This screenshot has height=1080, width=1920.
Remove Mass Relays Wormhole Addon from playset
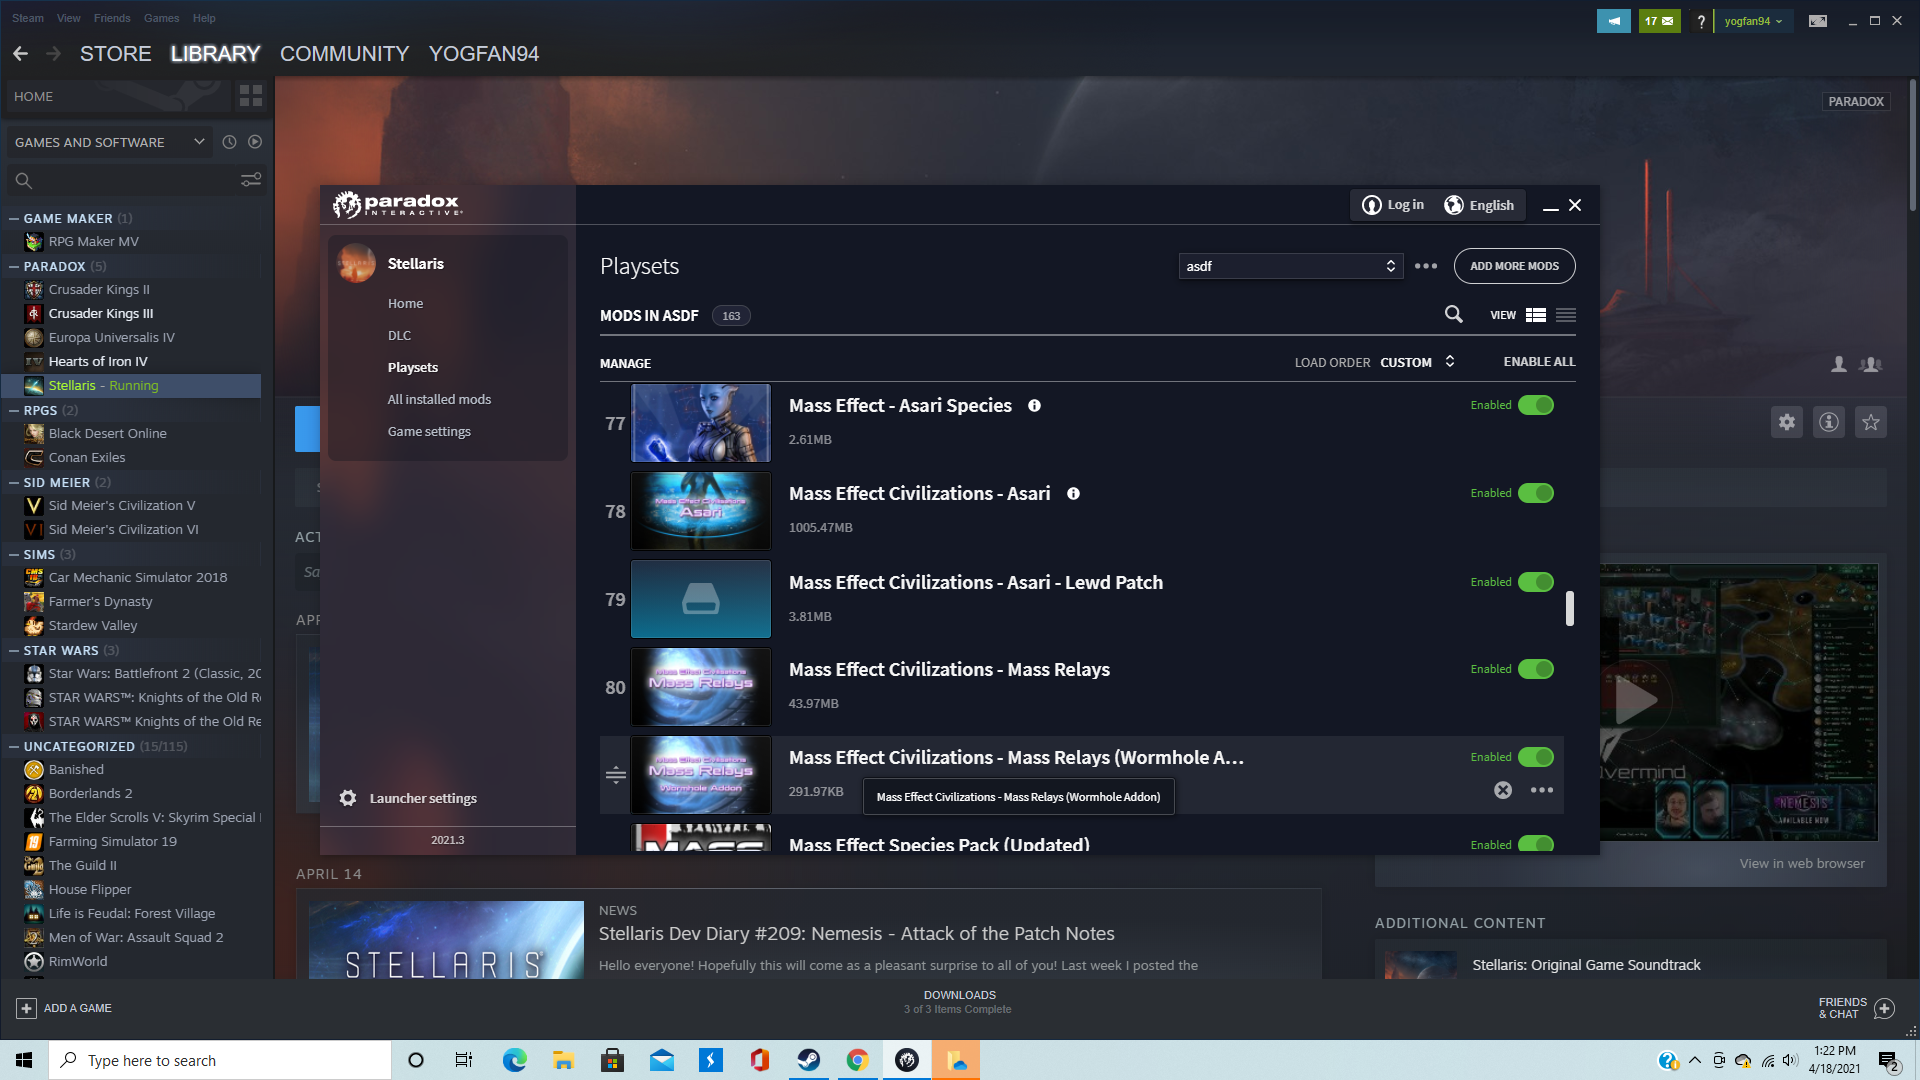point(1503,790)
